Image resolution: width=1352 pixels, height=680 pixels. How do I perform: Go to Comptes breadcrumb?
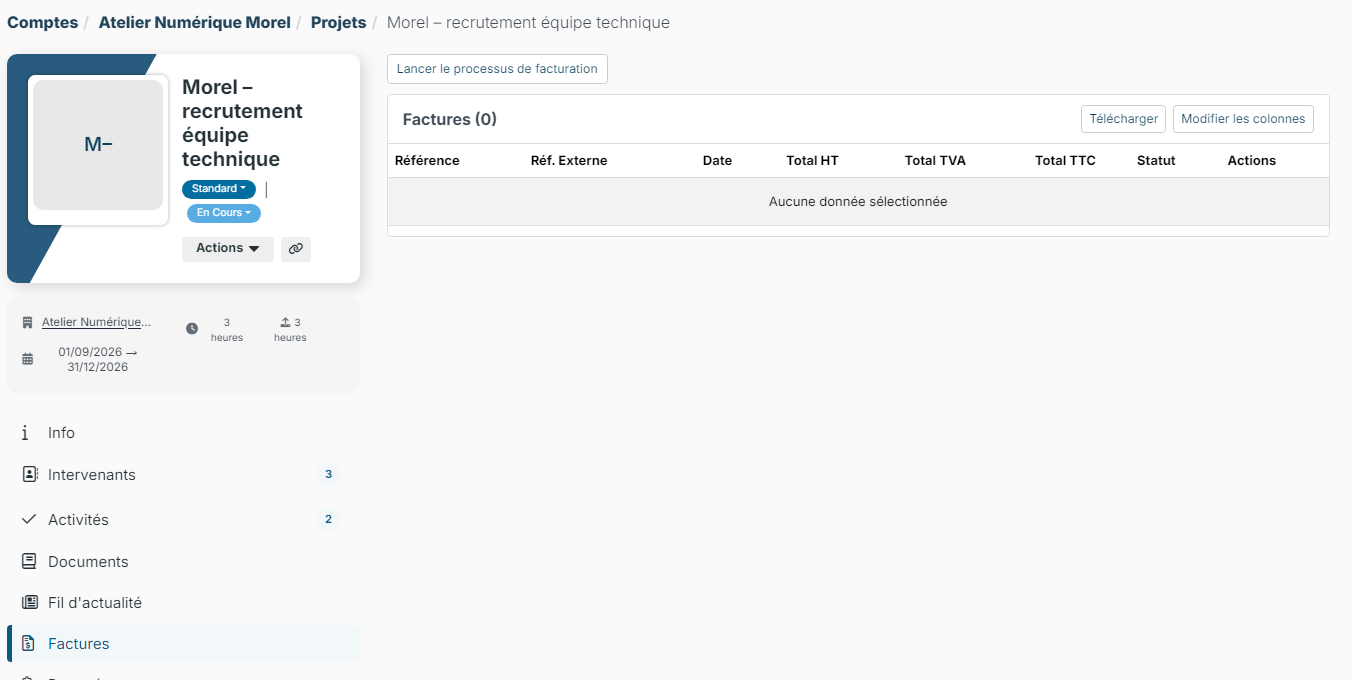[x=42, y=22]
